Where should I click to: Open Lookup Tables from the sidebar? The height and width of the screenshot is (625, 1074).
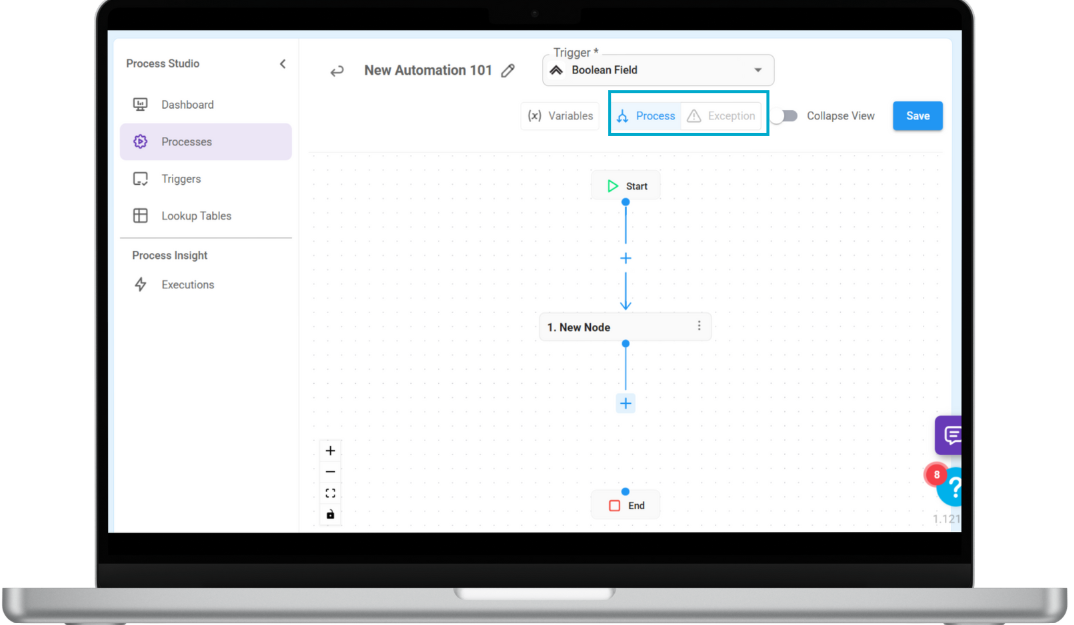[x=196, y=216]
